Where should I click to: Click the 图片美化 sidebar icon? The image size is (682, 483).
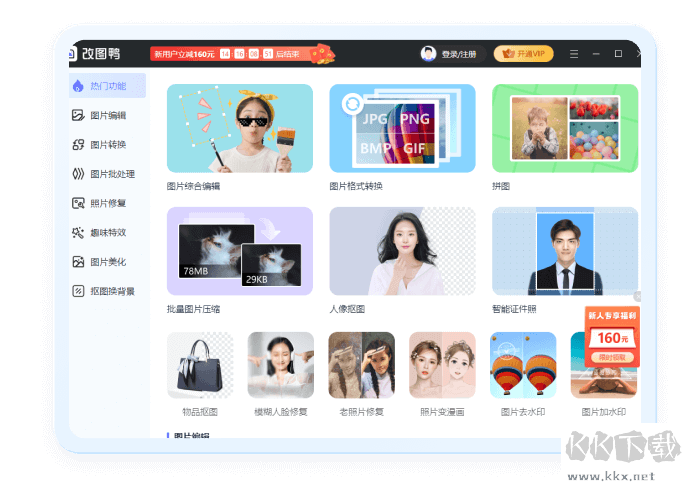78,262
